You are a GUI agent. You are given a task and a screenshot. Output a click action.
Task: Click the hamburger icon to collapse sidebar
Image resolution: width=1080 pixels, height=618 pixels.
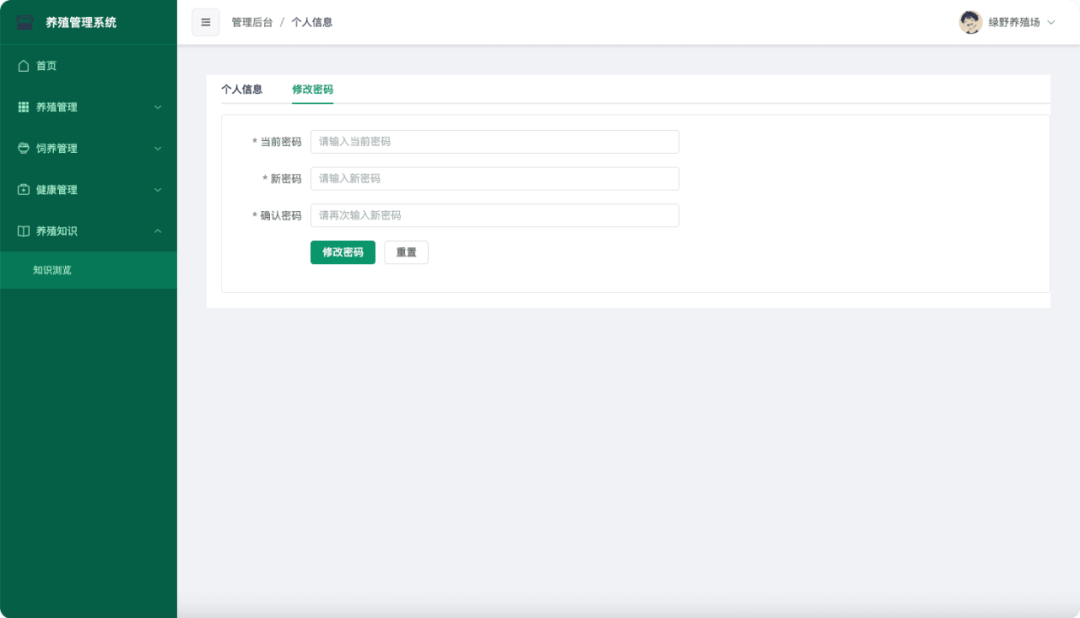(x=205, y=21)
